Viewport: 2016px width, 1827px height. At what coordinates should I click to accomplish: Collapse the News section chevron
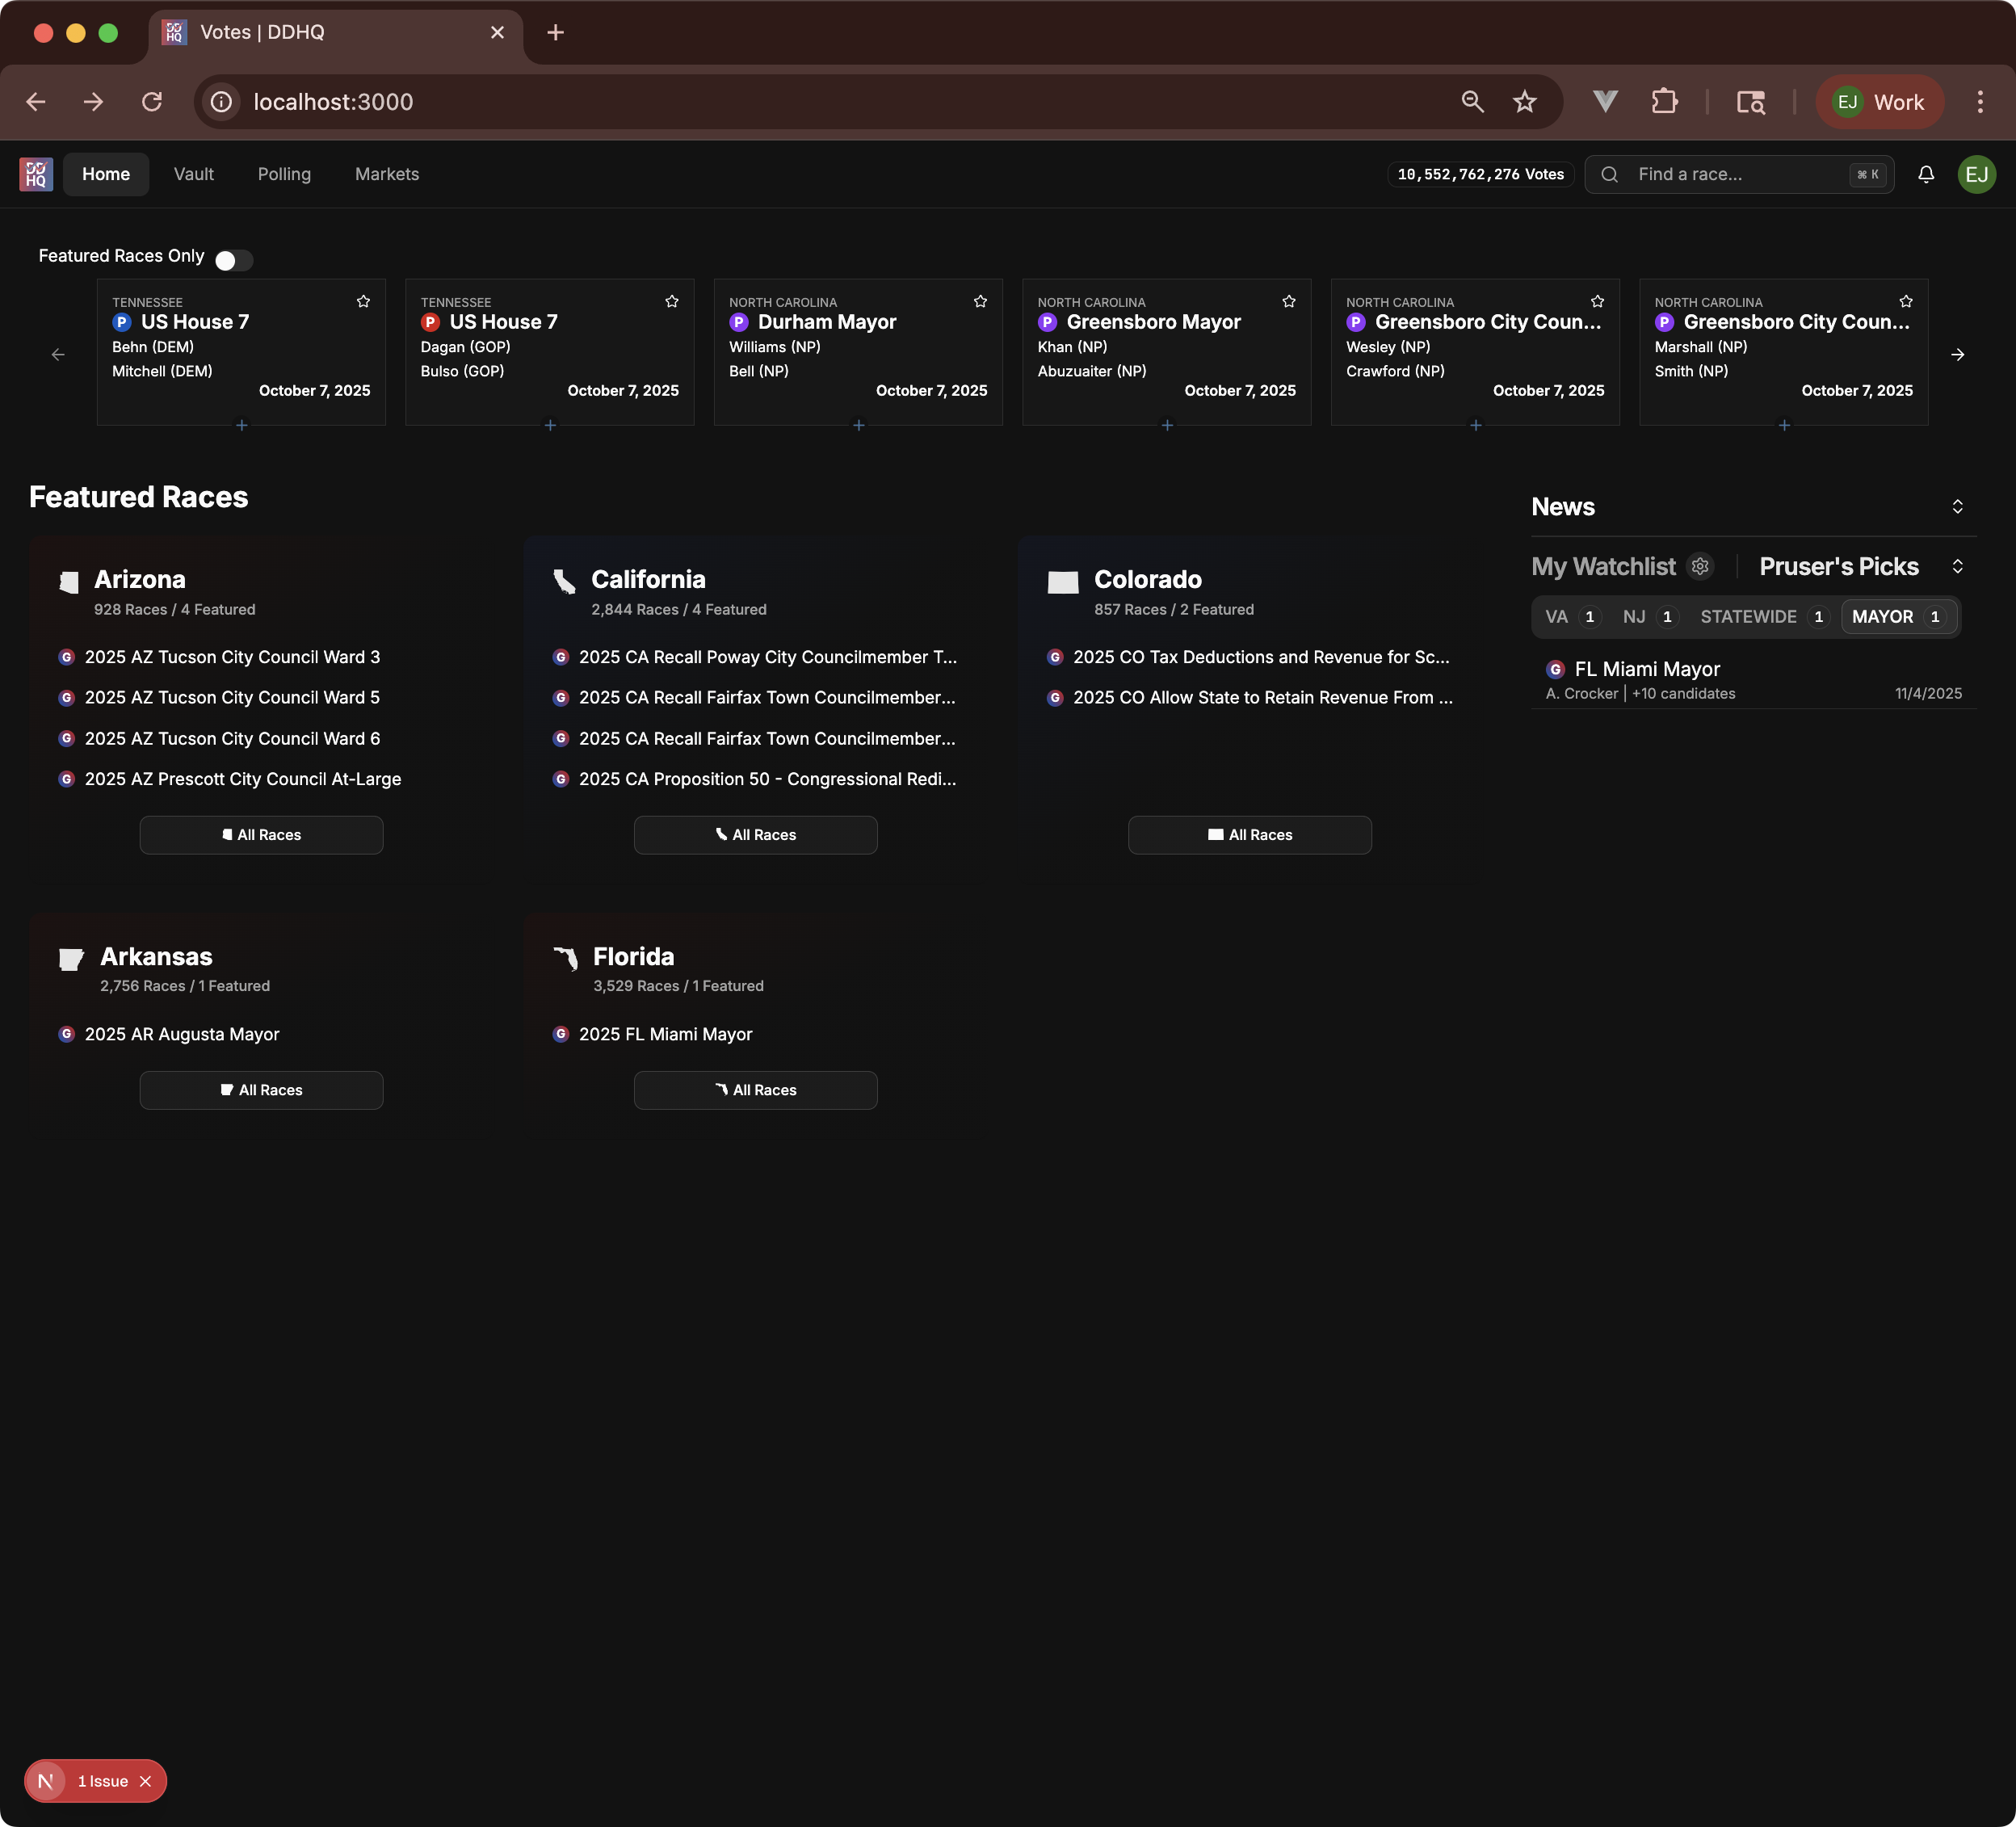1958,506
